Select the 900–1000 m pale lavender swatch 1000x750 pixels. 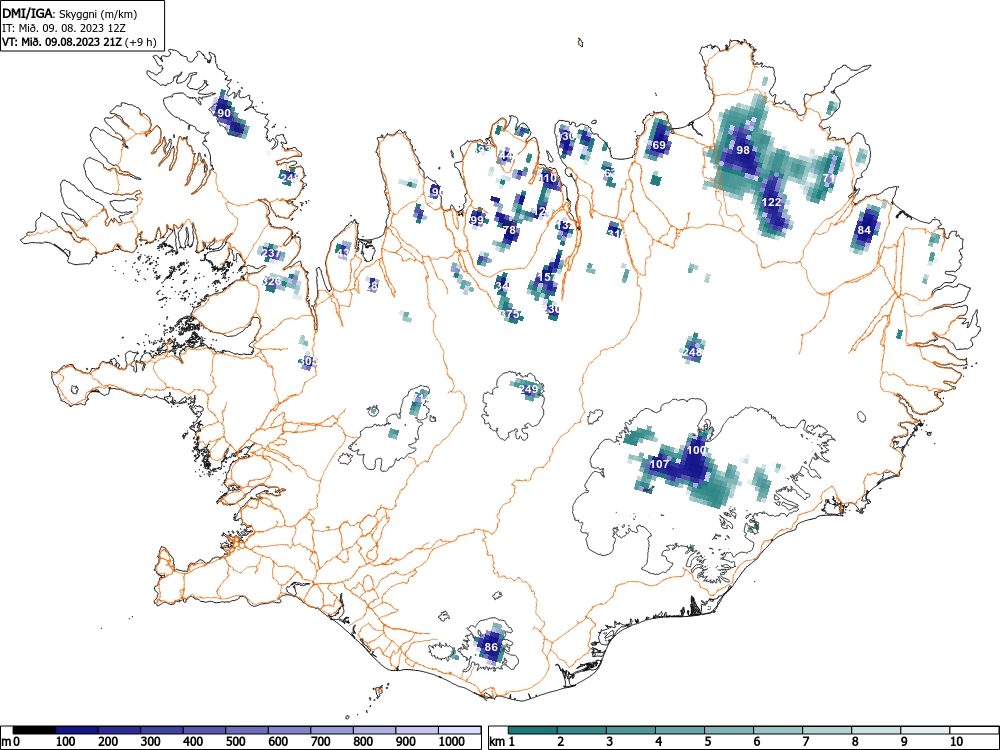(x=417, y=730)
